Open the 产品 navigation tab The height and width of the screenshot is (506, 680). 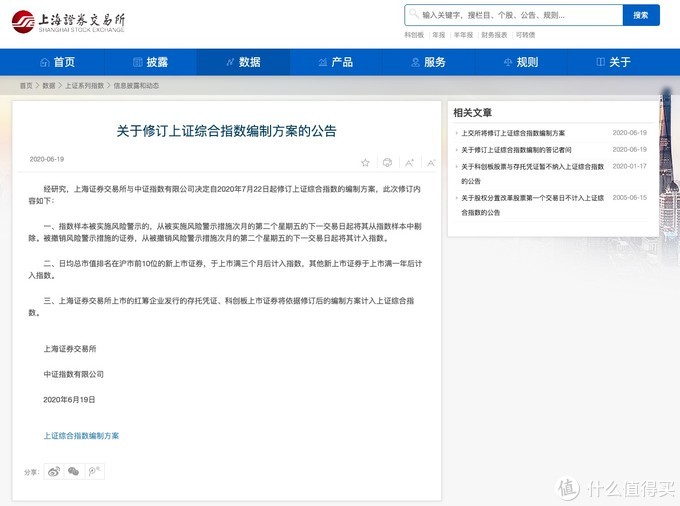click(x=336, y=62)
